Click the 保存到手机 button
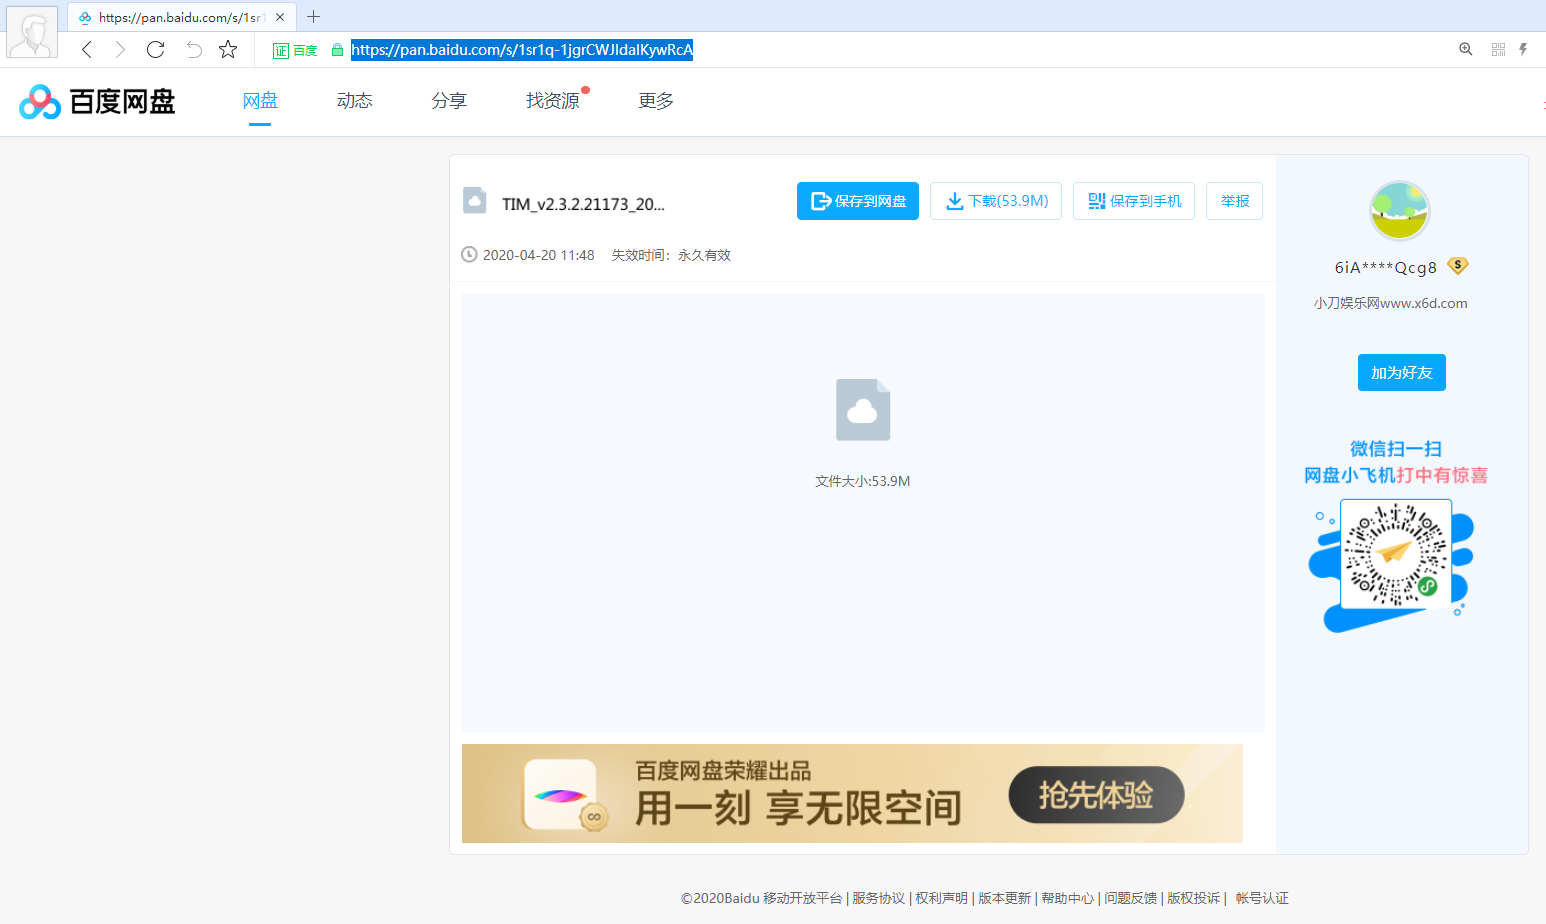 pyautogui.click(x=1134, y=201)
